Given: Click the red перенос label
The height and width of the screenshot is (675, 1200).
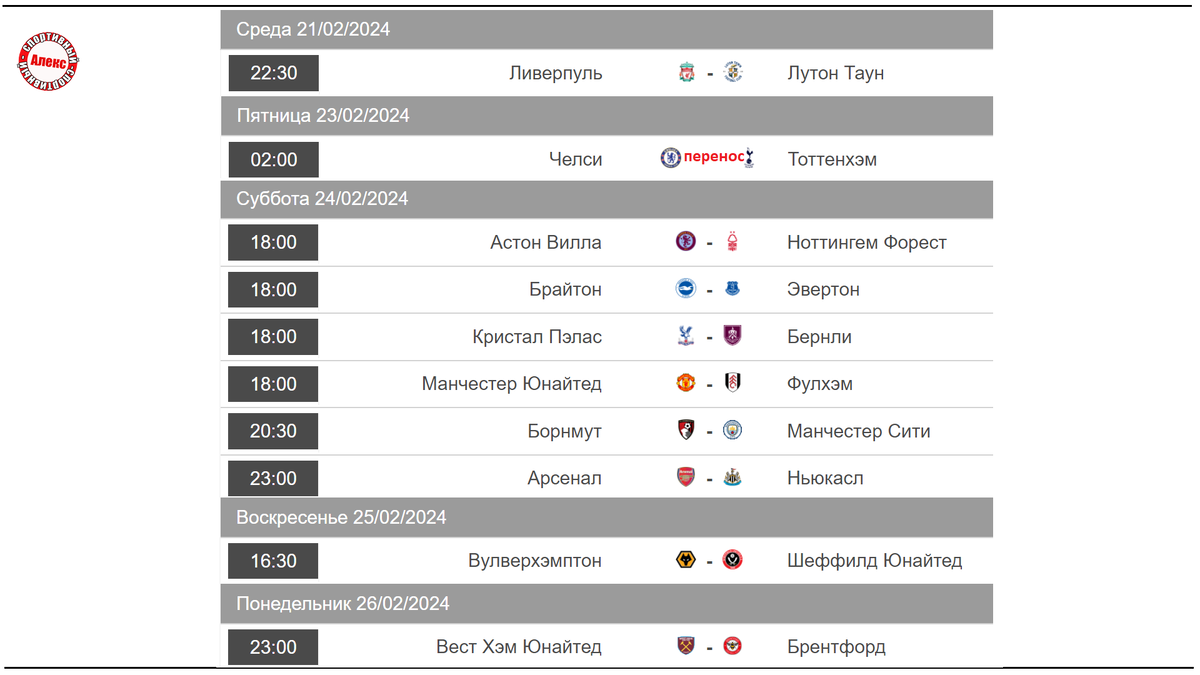Looking at the screenshot, I should click(x=714, y=158).
